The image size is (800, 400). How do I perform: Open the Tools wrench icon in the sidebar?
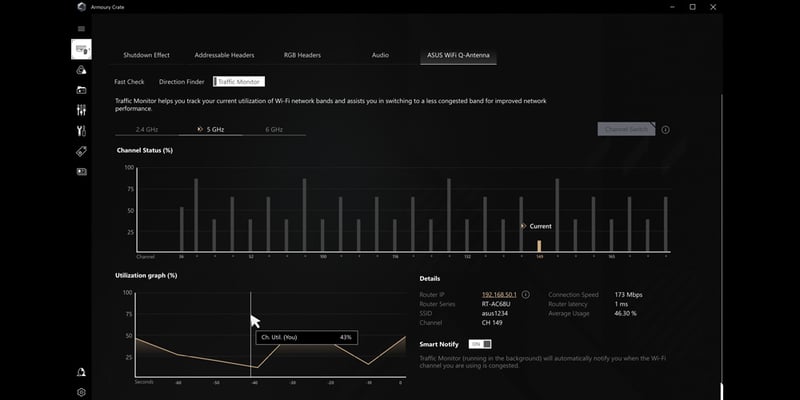pos(81,131)
